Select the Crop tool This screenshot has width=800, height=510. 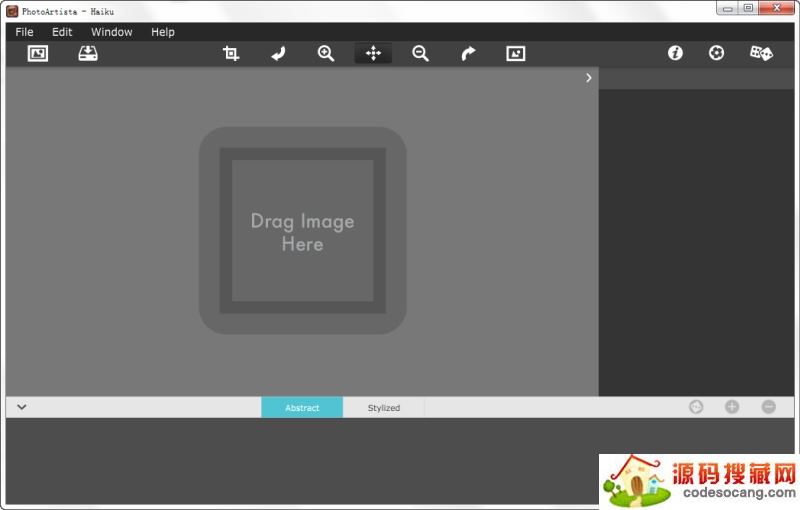click(x=231, y=54)
